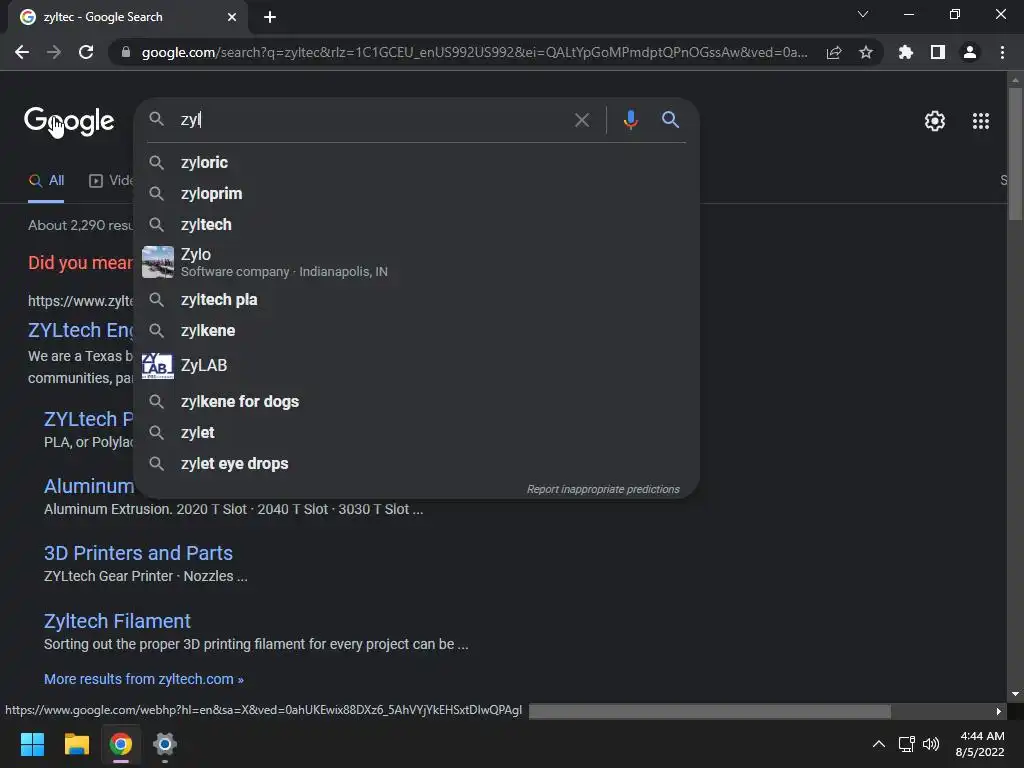This screenshot has height=768, width=1024.
Task: Show hidden system tray icons
Action: [x=879, y=744]
